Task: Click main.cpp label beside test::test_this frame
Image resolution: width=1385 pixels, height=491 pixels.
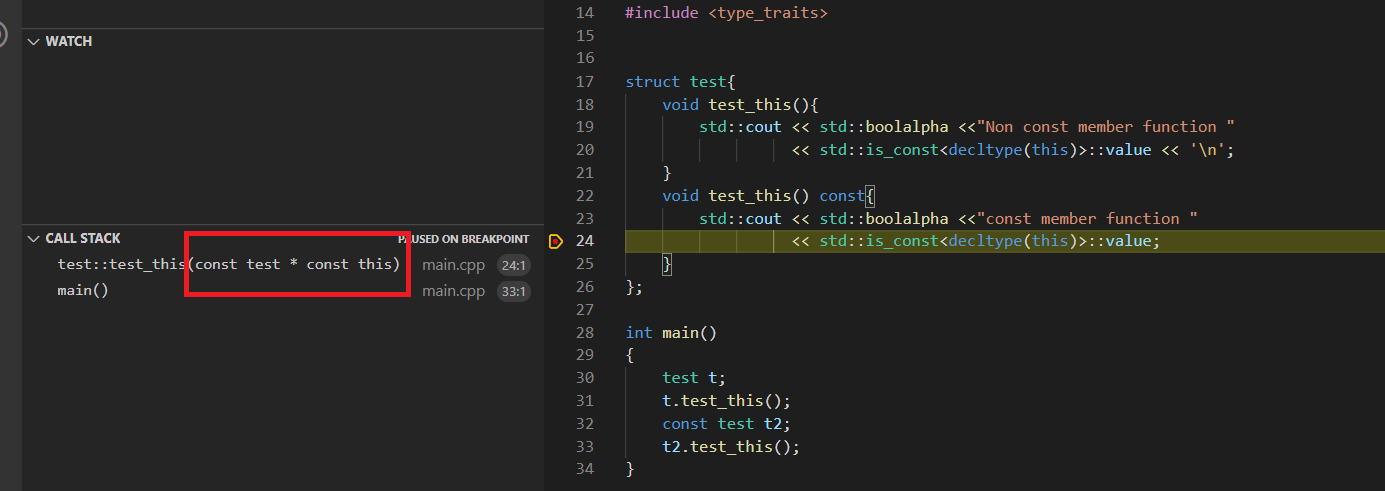Action: (453, 264)
